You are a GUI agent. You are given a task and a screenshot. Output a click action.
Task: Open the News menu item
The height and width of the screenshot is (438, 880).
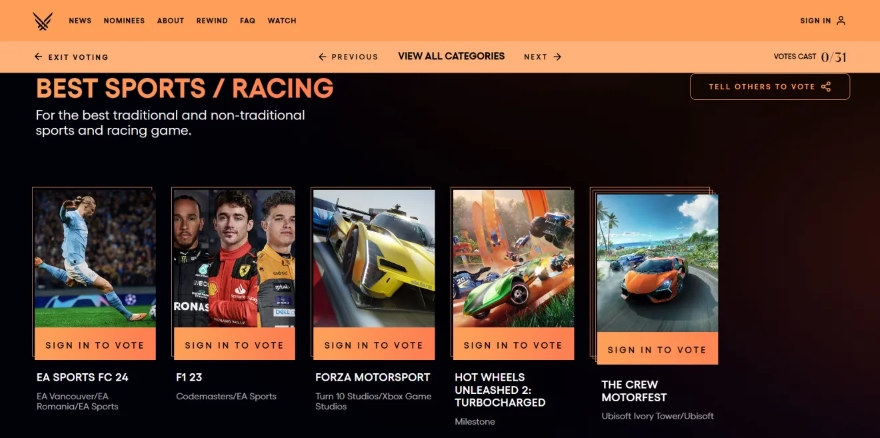pos(80,21)
